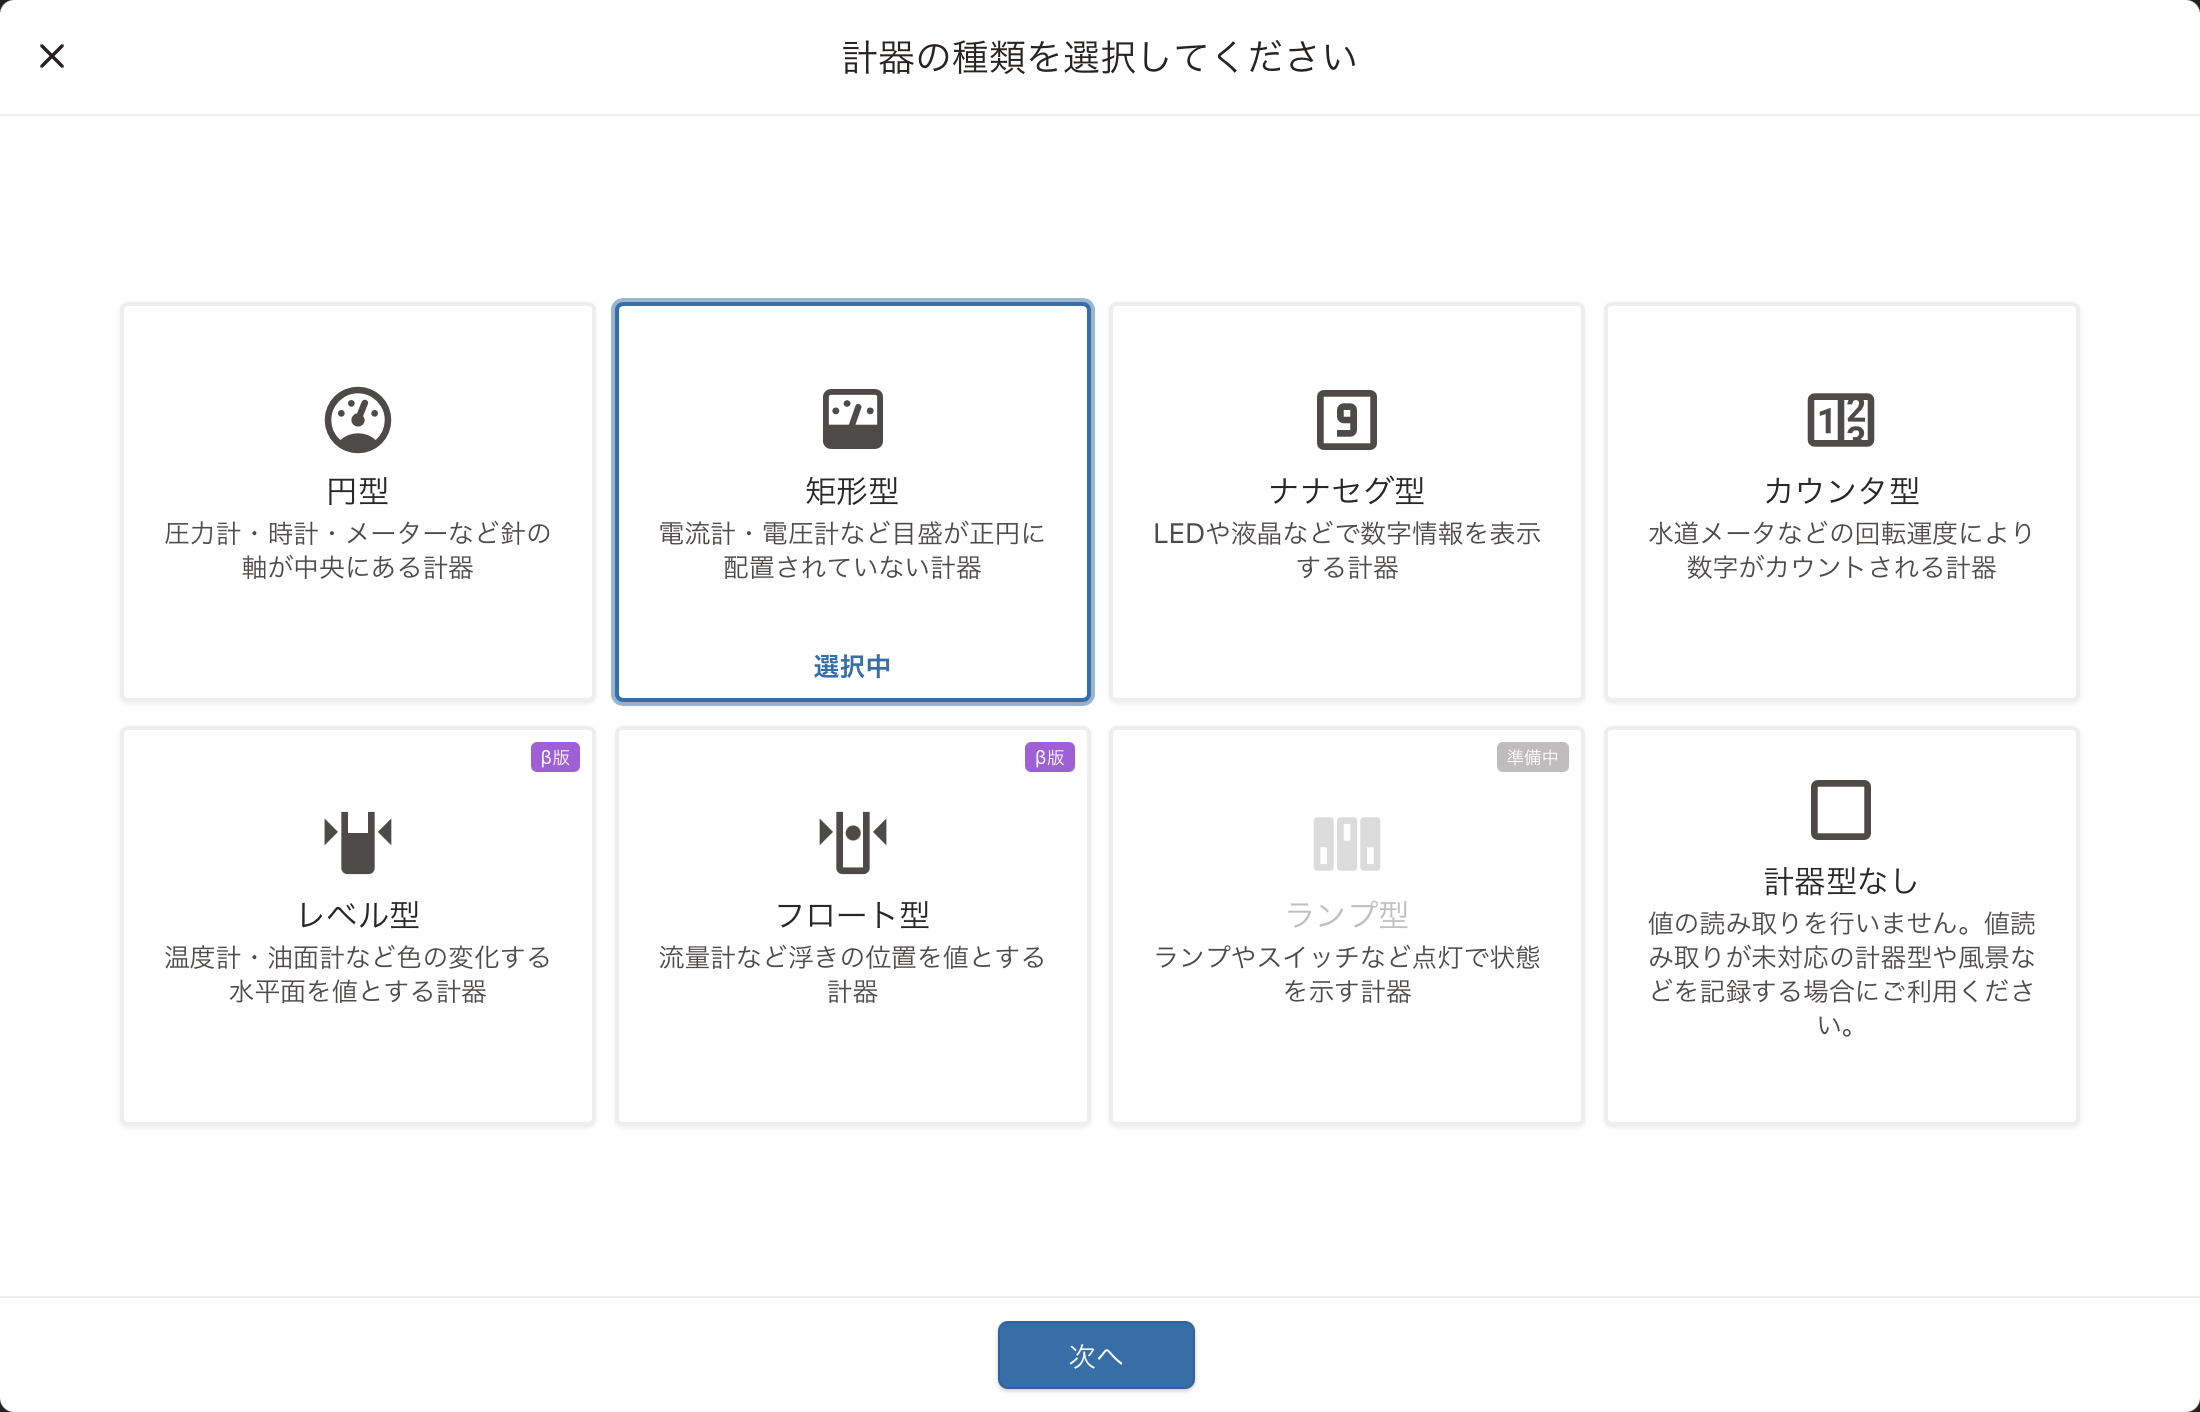The height and width of the screenshot is (1412, 2200).
Task: Click the β版 badge on レベル型 card
Action: tap(555, 757)
